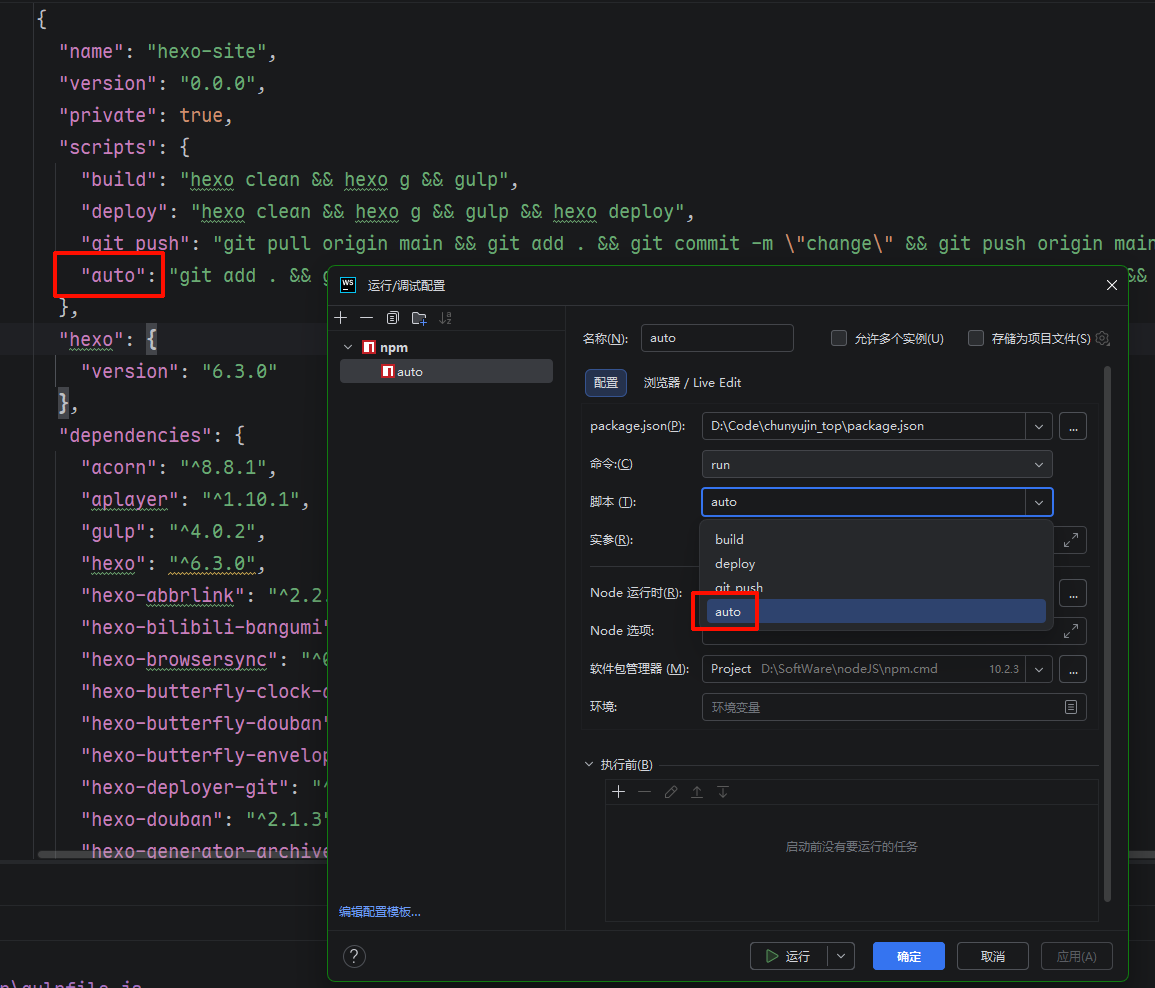Click the environment variables edit icon
The height and width of the screenshot is (988, 1155).
(1071, 707)
